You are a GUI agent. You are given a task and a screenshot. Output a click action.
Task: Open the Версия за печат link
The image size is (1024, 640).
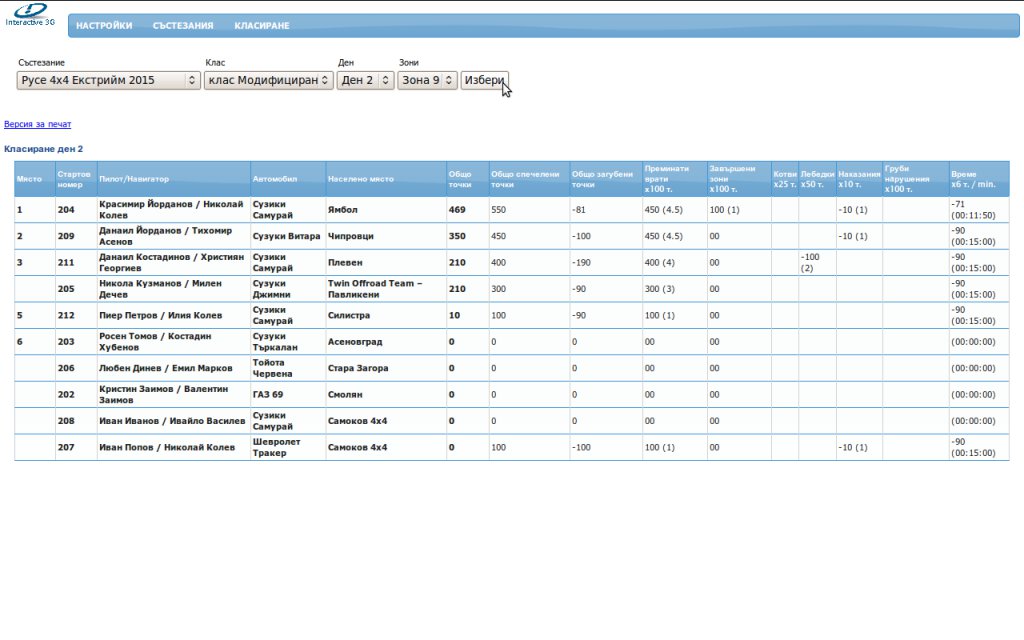38,125
